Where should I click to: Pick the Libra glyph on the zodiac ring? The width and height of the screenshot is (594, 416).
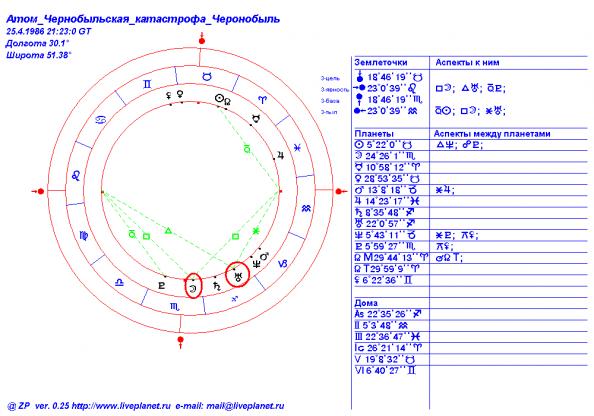[x=119, y=282]
